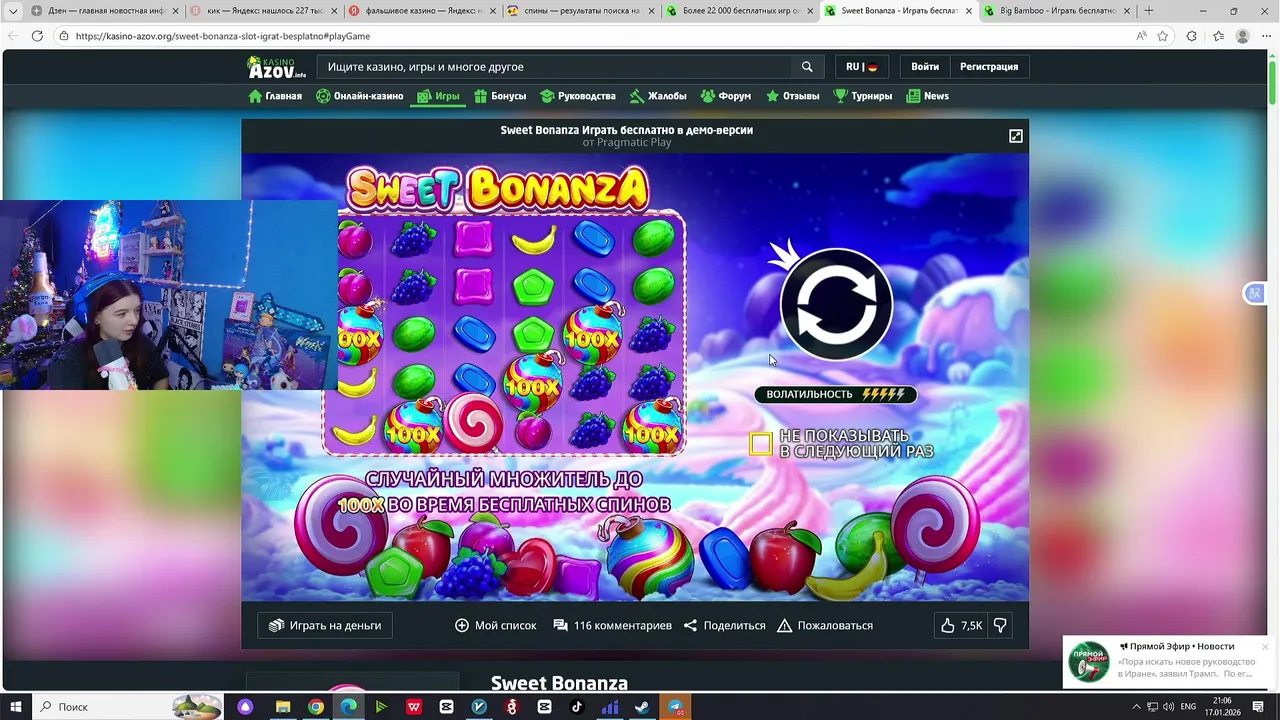Add game to Мой список
This screenshot has height=720, width=1280.
[496, 625]
